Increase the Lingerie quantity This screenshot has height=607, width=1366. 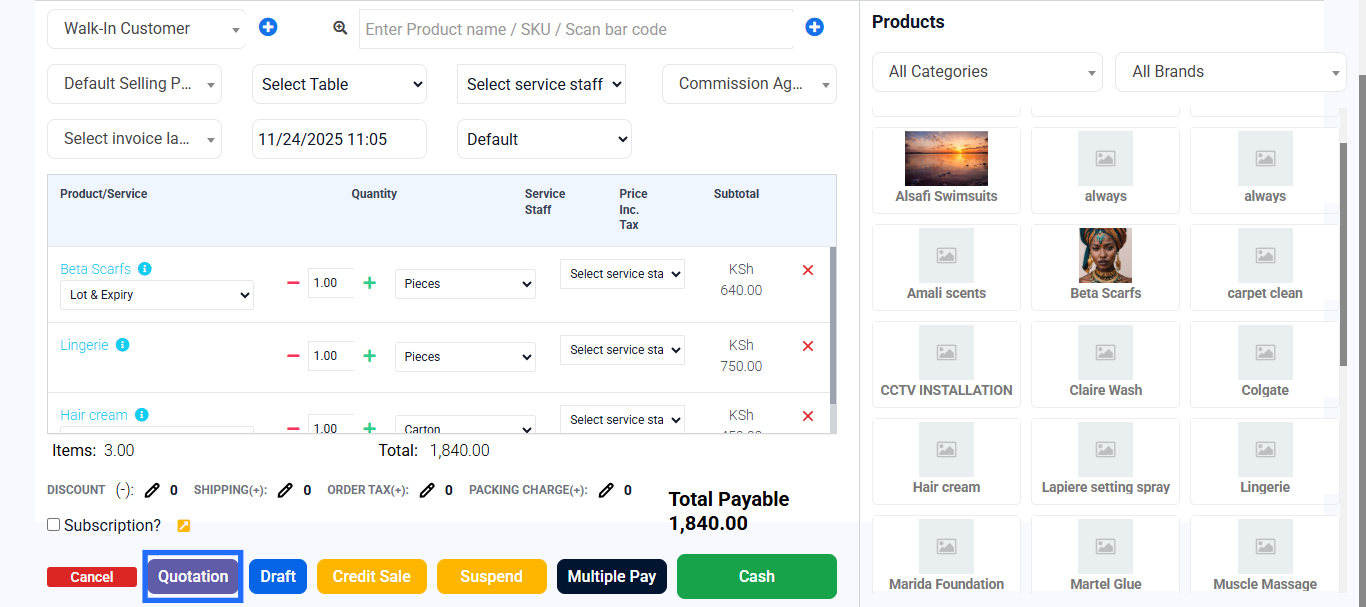[x=369, y=356]
